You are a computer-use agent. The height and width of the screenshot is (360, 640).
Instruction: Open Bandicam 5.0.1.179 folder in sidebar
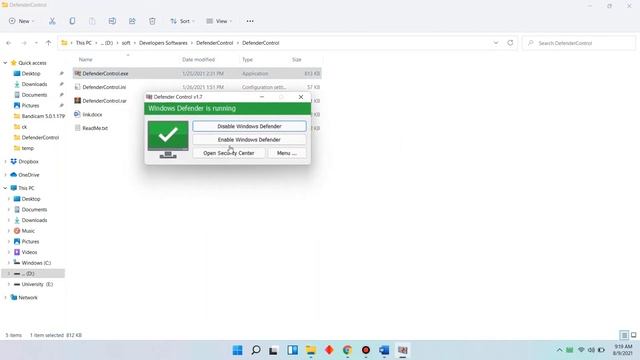coord(43,116)
